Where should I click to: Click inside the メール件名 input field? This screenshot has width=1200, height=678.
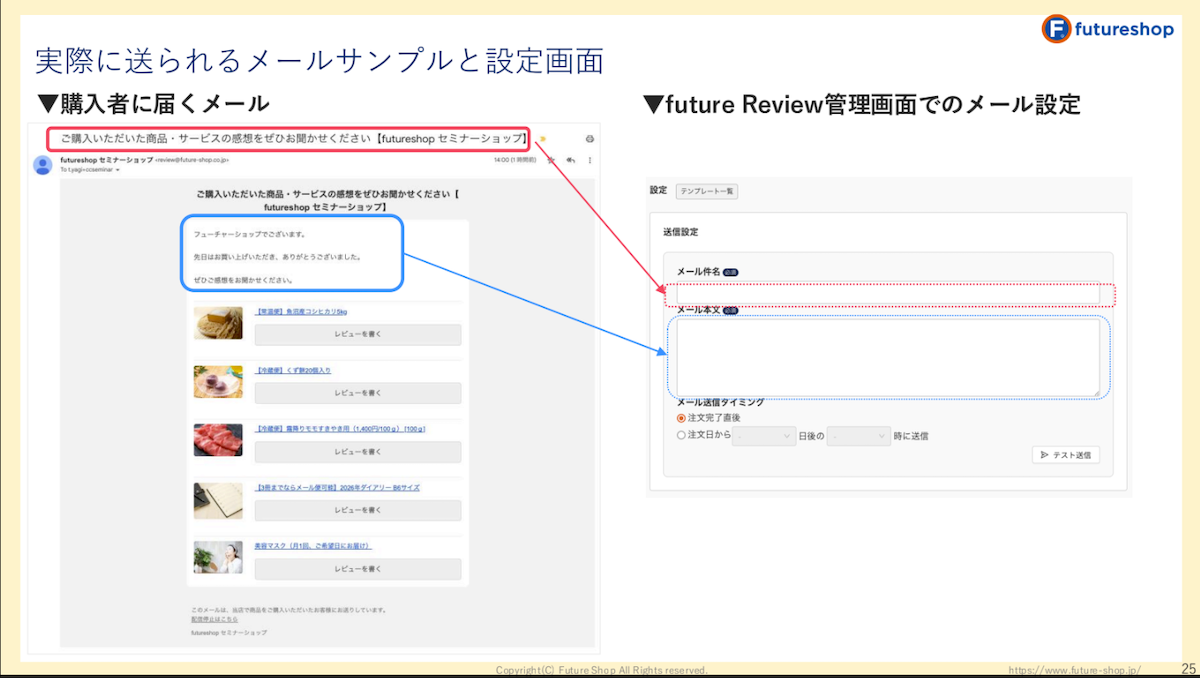890,294
